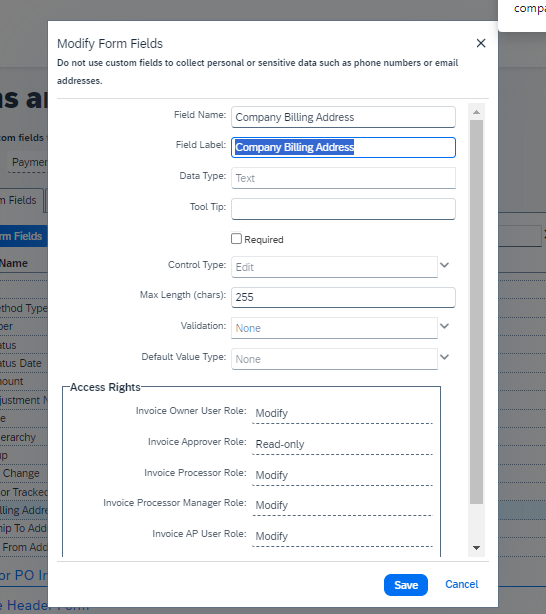The width and height of the screenshot is (546, 614).
Task: Click the Field Label input box
Action: click(x=344, y=147)
